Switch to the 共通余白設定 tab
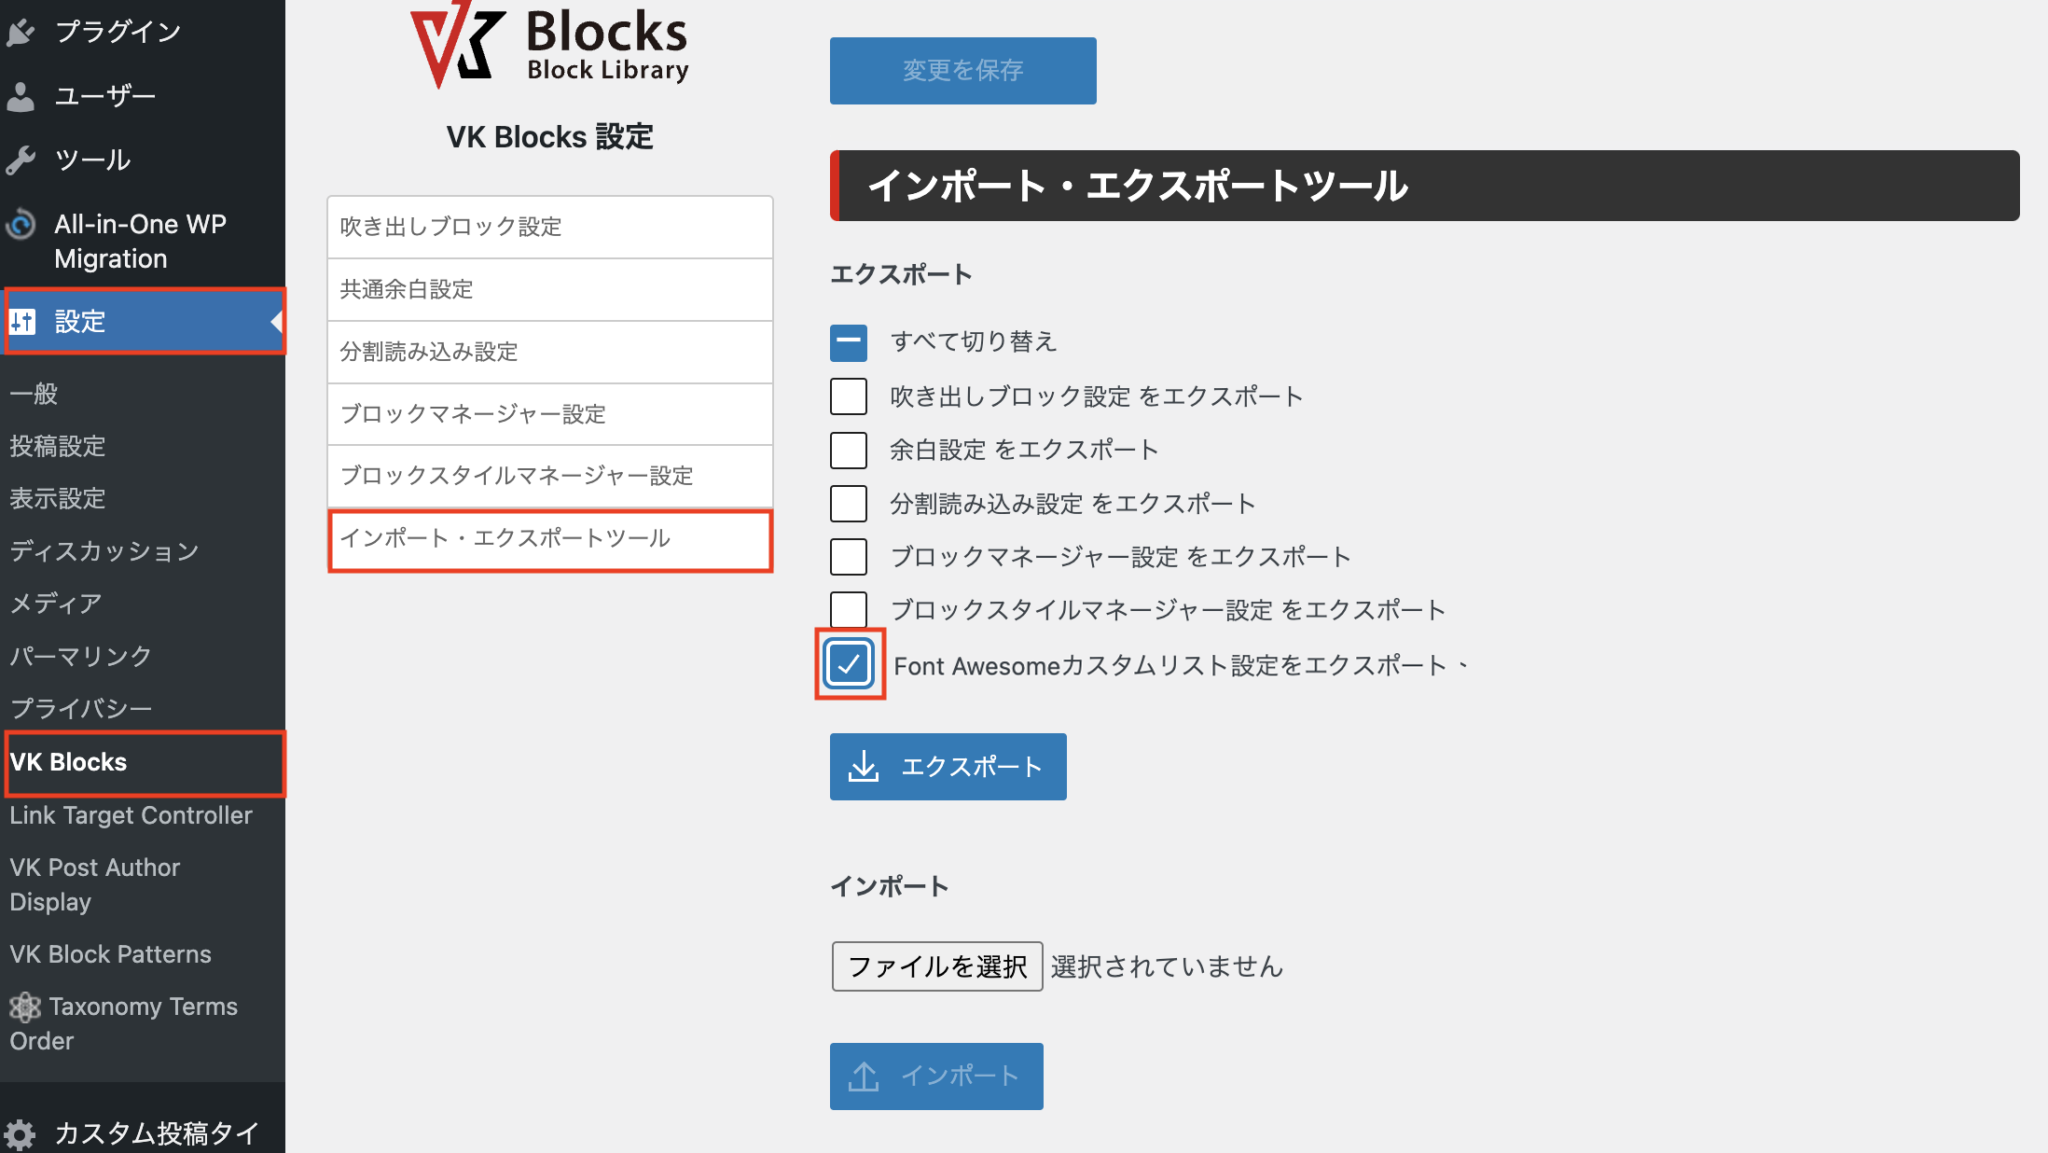Viewport: 2048px width, 1153px height. pyautogui.click(x=549, y=289)
